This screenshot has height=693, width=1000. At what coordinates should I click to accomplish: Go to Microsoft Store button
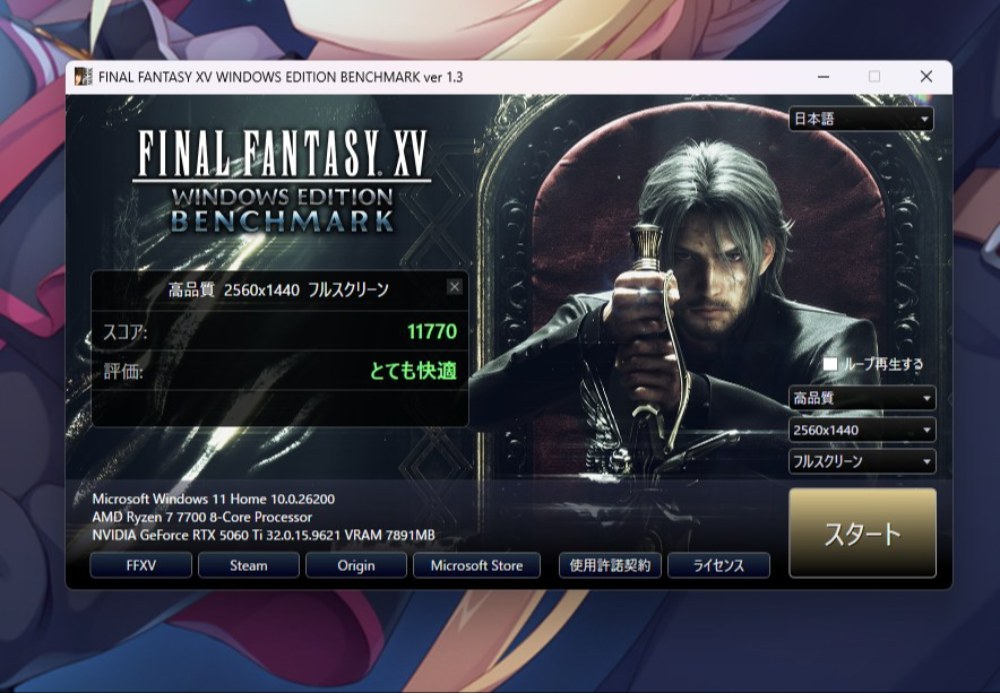point(476,565)
